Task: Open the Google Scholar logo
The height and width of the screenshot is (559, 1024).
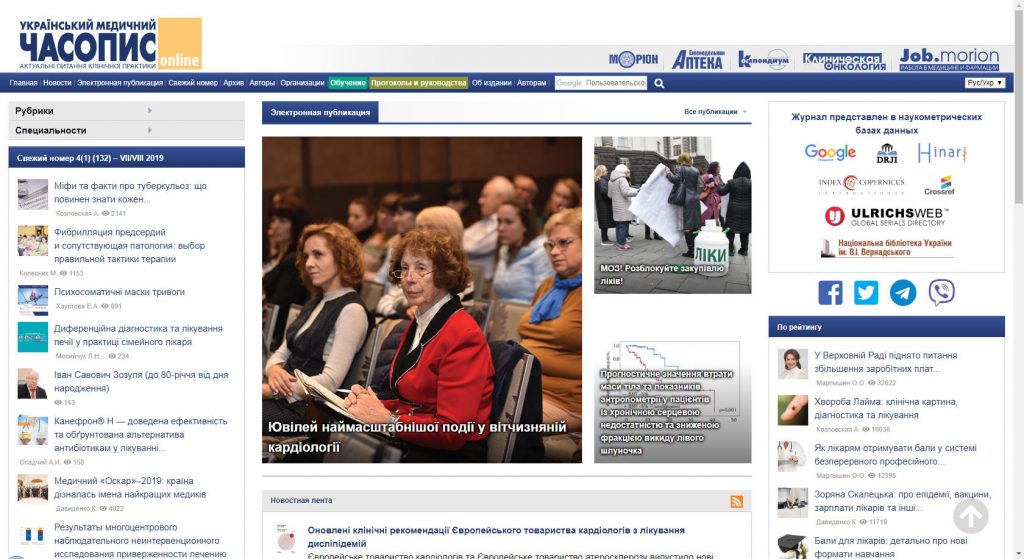Action: tap(830, 153)
